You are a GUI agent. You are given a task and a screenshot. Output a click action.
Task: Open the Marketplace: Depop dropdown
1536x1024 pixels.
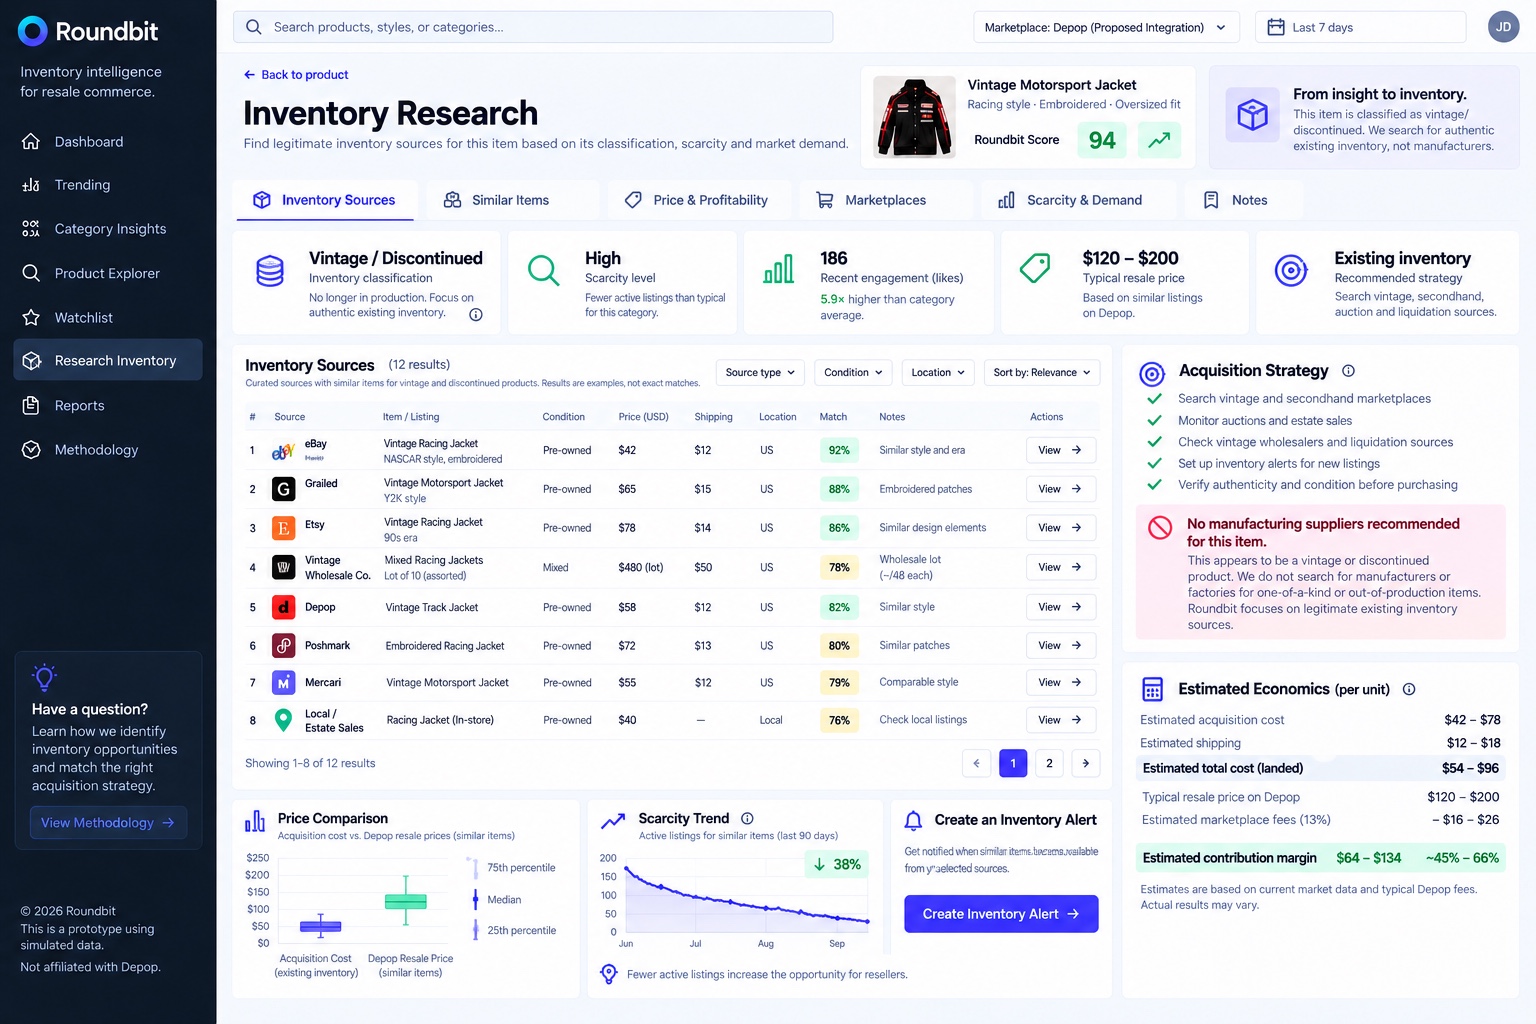point(1106,27)
